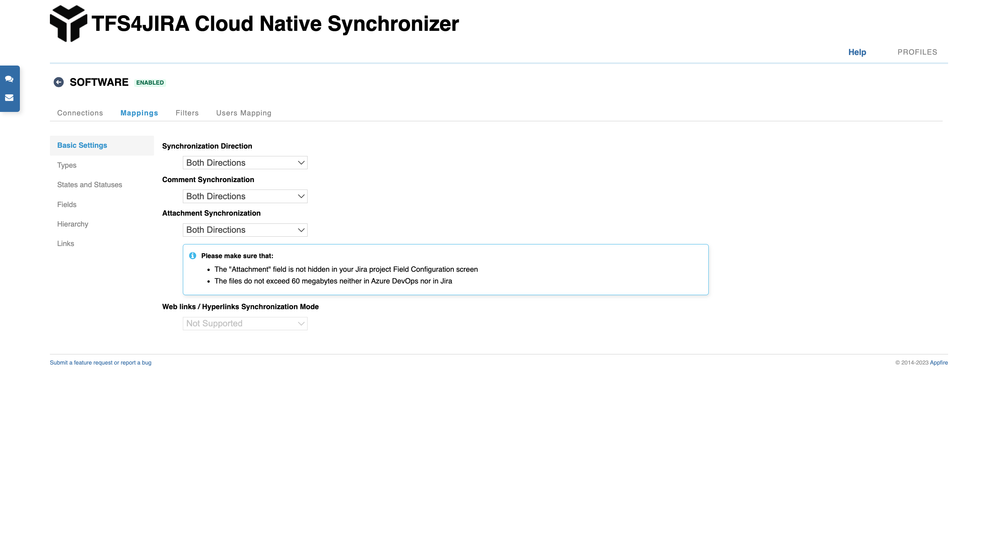998x556 pixels.
Task: Click the back arrow next to SOFTWARE
Action: click(x=59, y=82)
